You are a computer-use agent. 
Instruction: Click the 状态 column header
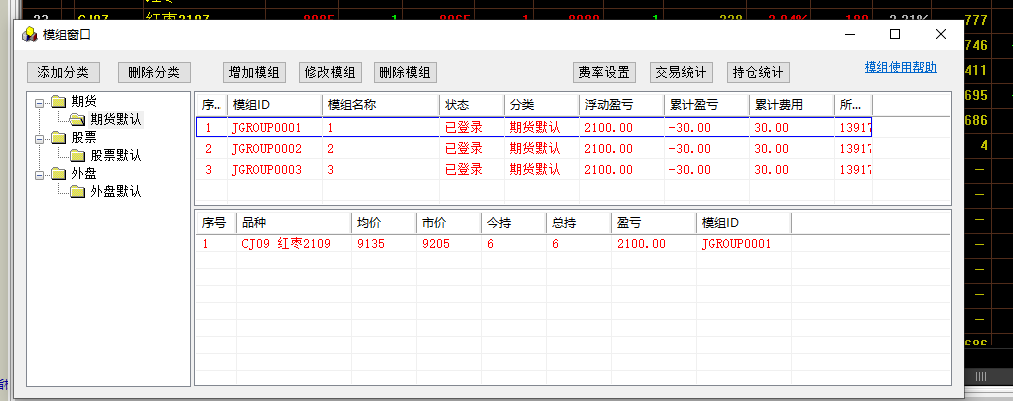(x=472, y=105)
